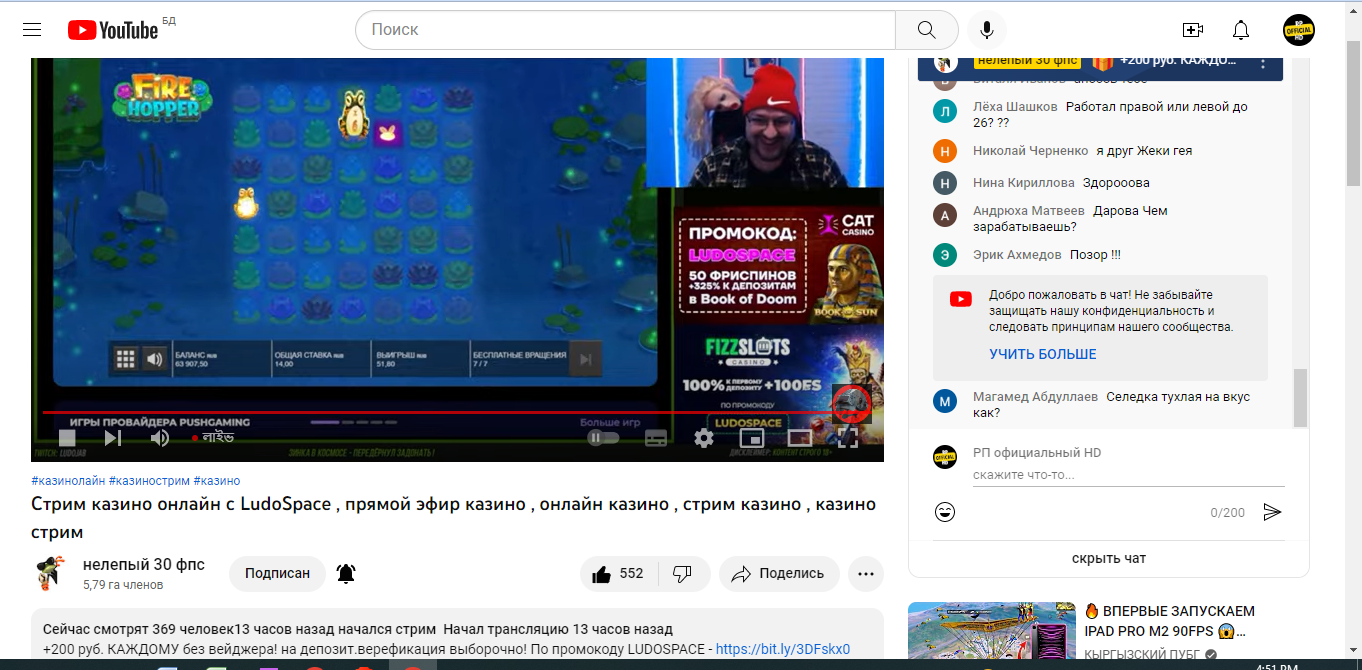This screenshot has height=670, width=1362.
Task: Click Эрик Ахмедов chat avatar
Action: click(x=945, y=255)
